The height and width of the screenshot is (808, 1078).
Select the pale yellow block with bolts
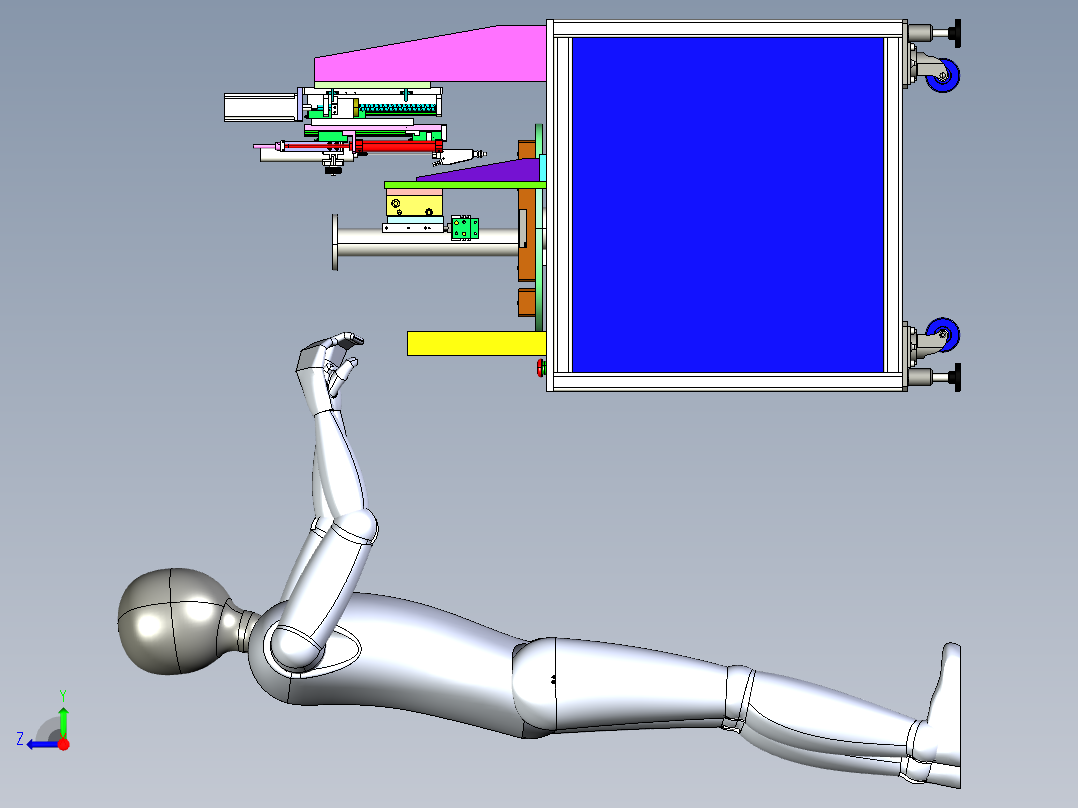click(x=415, y=205)
